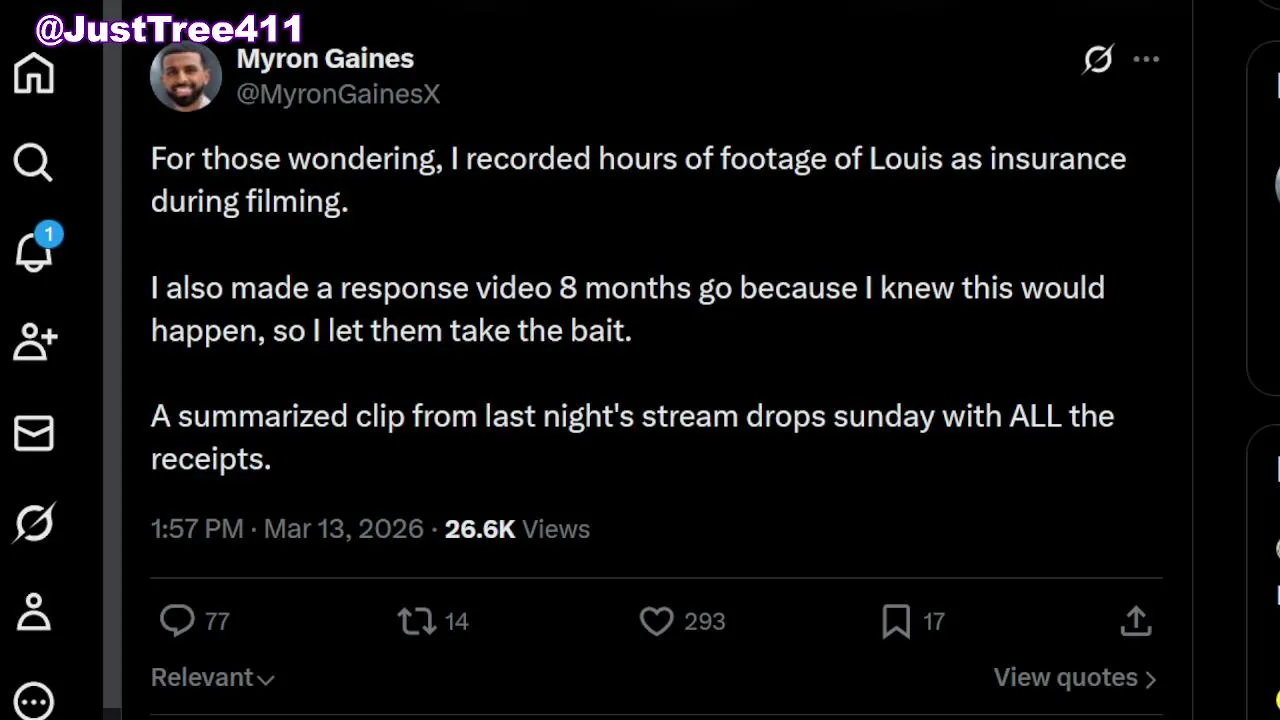Open Myron Gaines profile picture
The image size is (1280, 720).
coord(185,76)
